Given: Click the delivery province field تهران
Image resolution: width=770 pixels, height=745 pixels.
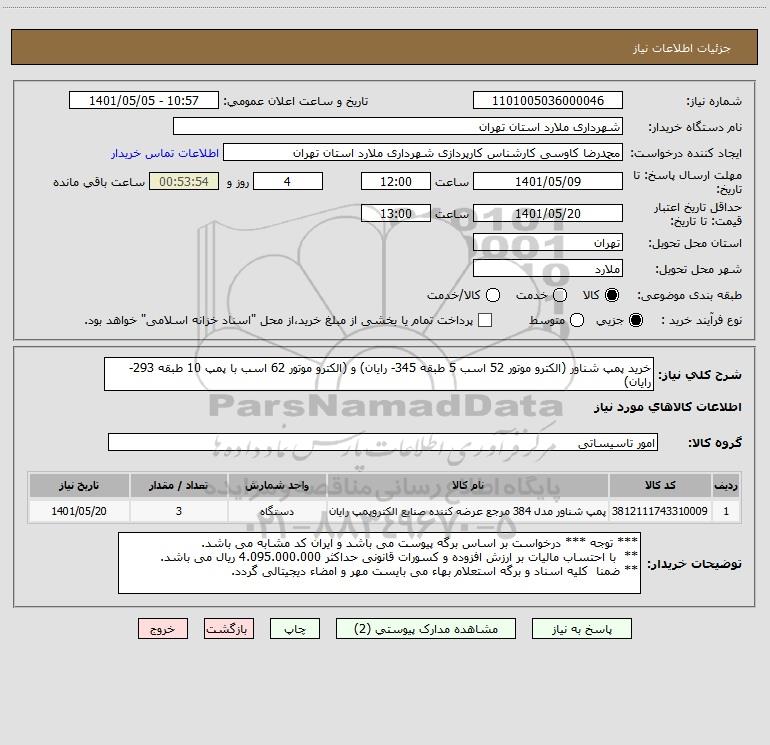Looking at the screenshot, I should 548,243.
